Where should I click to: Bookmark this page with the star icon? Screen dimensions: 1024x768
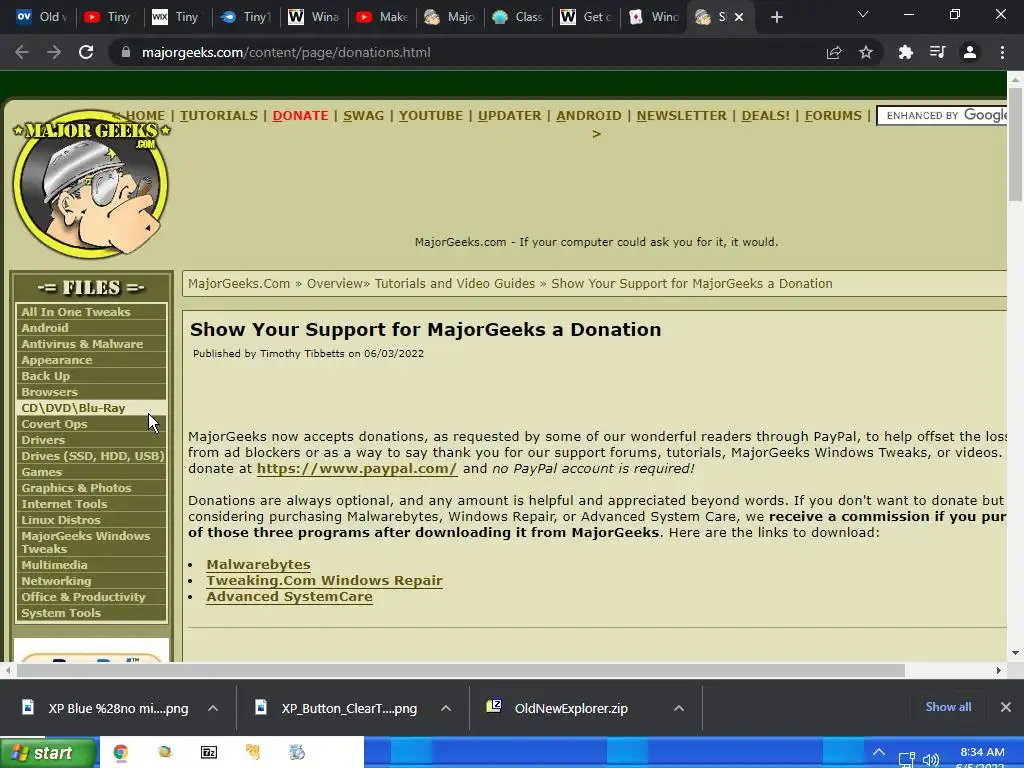[x=866, y=52]
